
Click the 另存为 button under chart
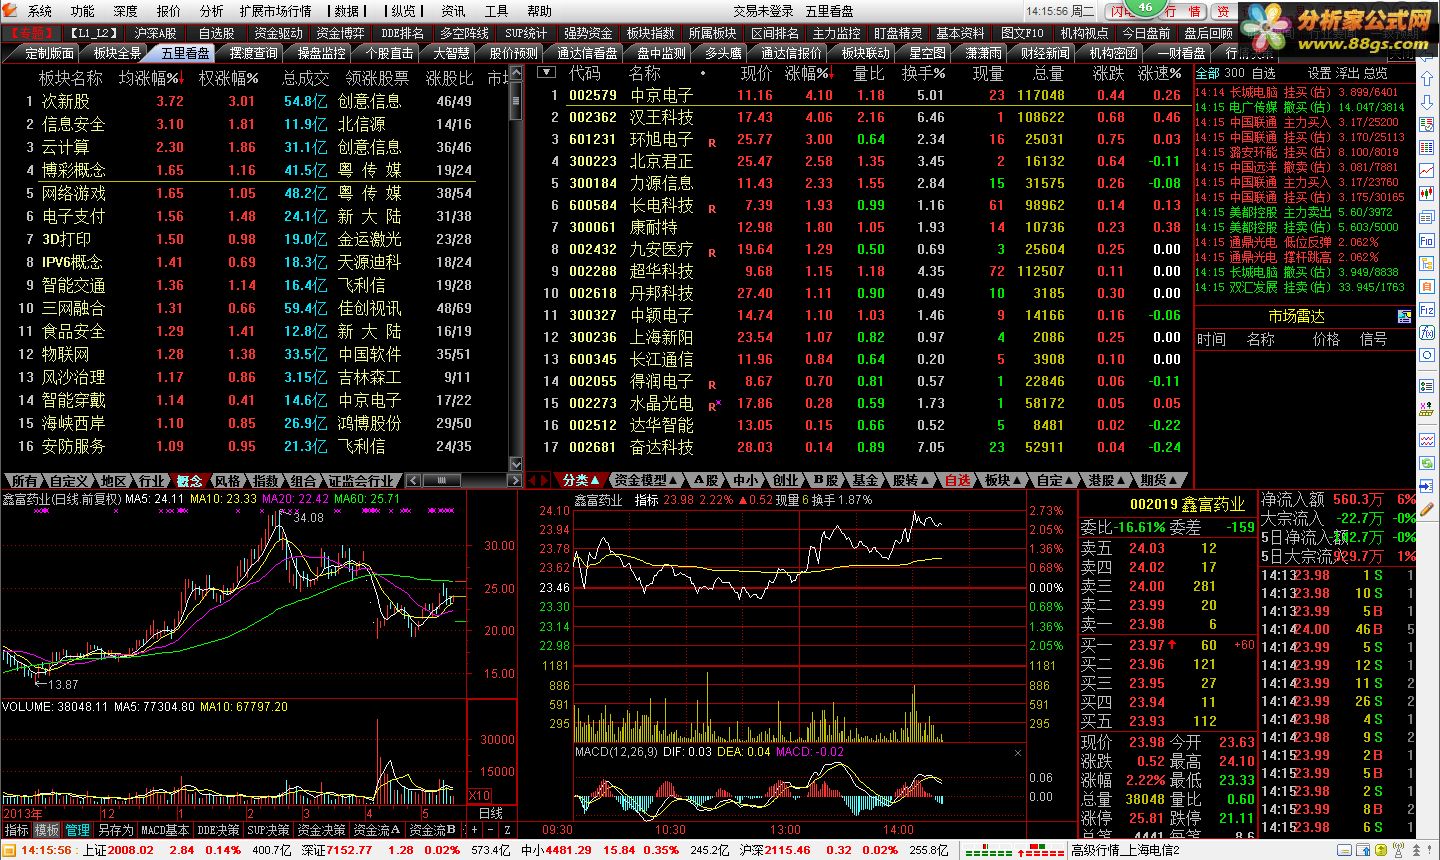115,830
